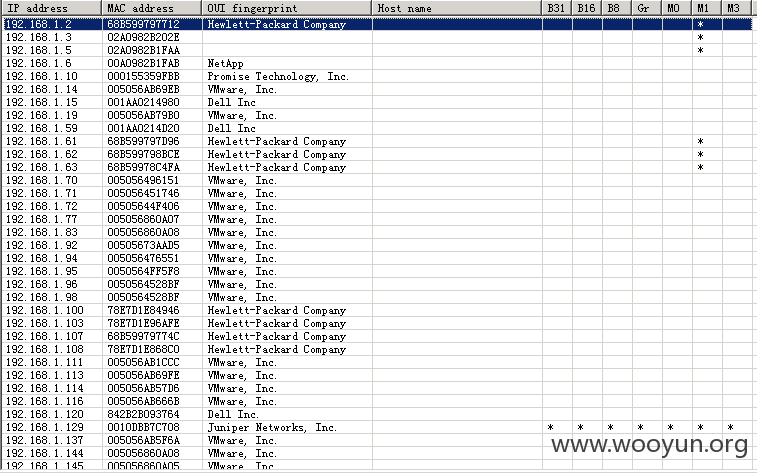Select MAC address 000155359FBB
Screen dimensions: 757x473
tap(143, 76)
